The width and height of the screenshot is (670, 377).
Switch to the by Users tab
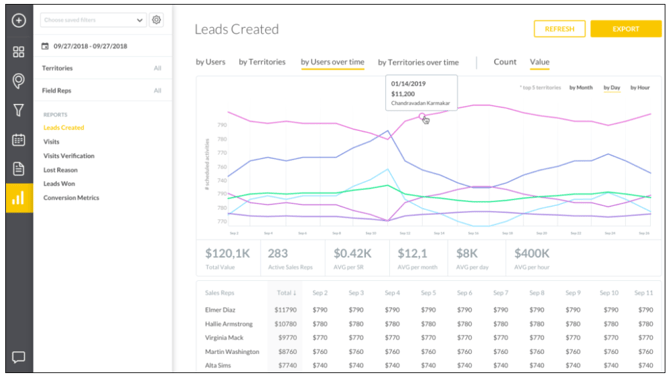pos(210,62)
